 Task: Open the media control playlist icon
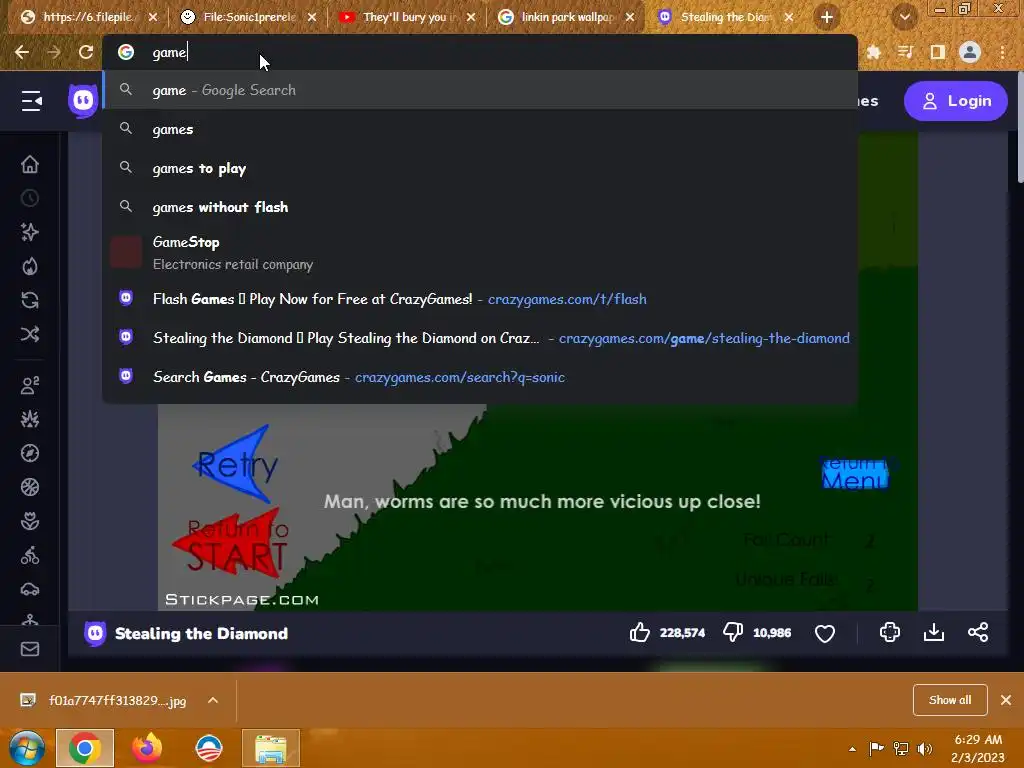pos(905,52)
